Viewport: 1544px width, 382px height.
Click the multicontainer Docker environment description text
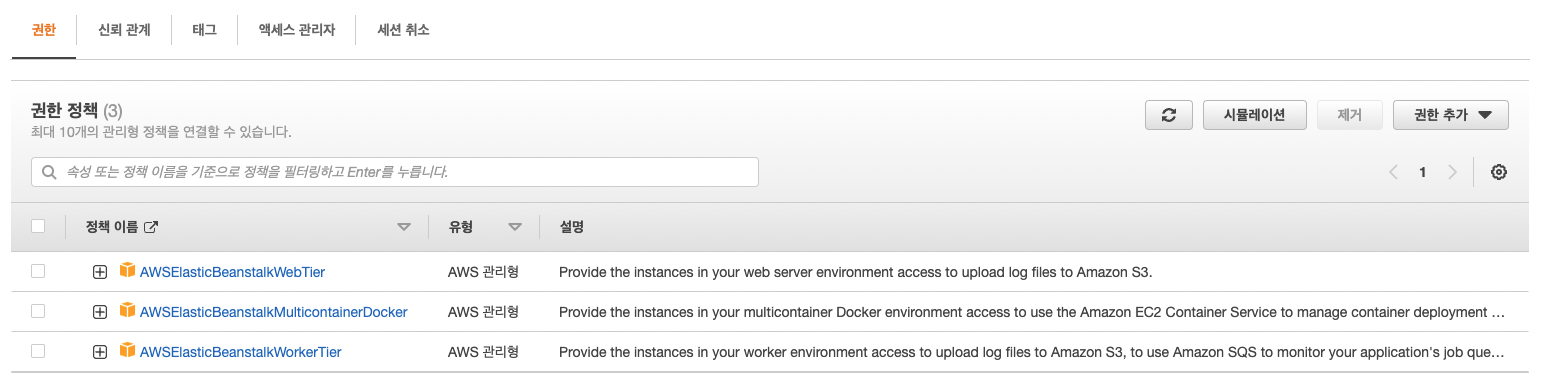click(1032, 312)
